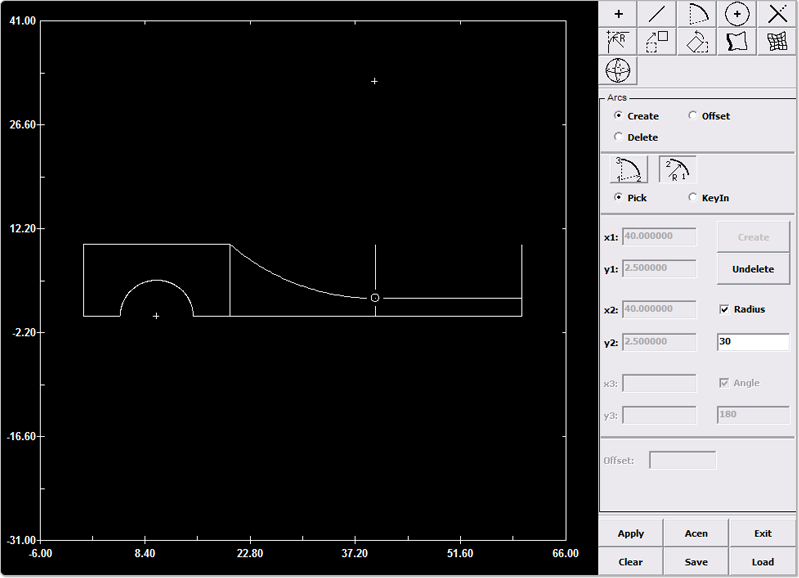Choose the three-point arc method icon

(629, 170)
